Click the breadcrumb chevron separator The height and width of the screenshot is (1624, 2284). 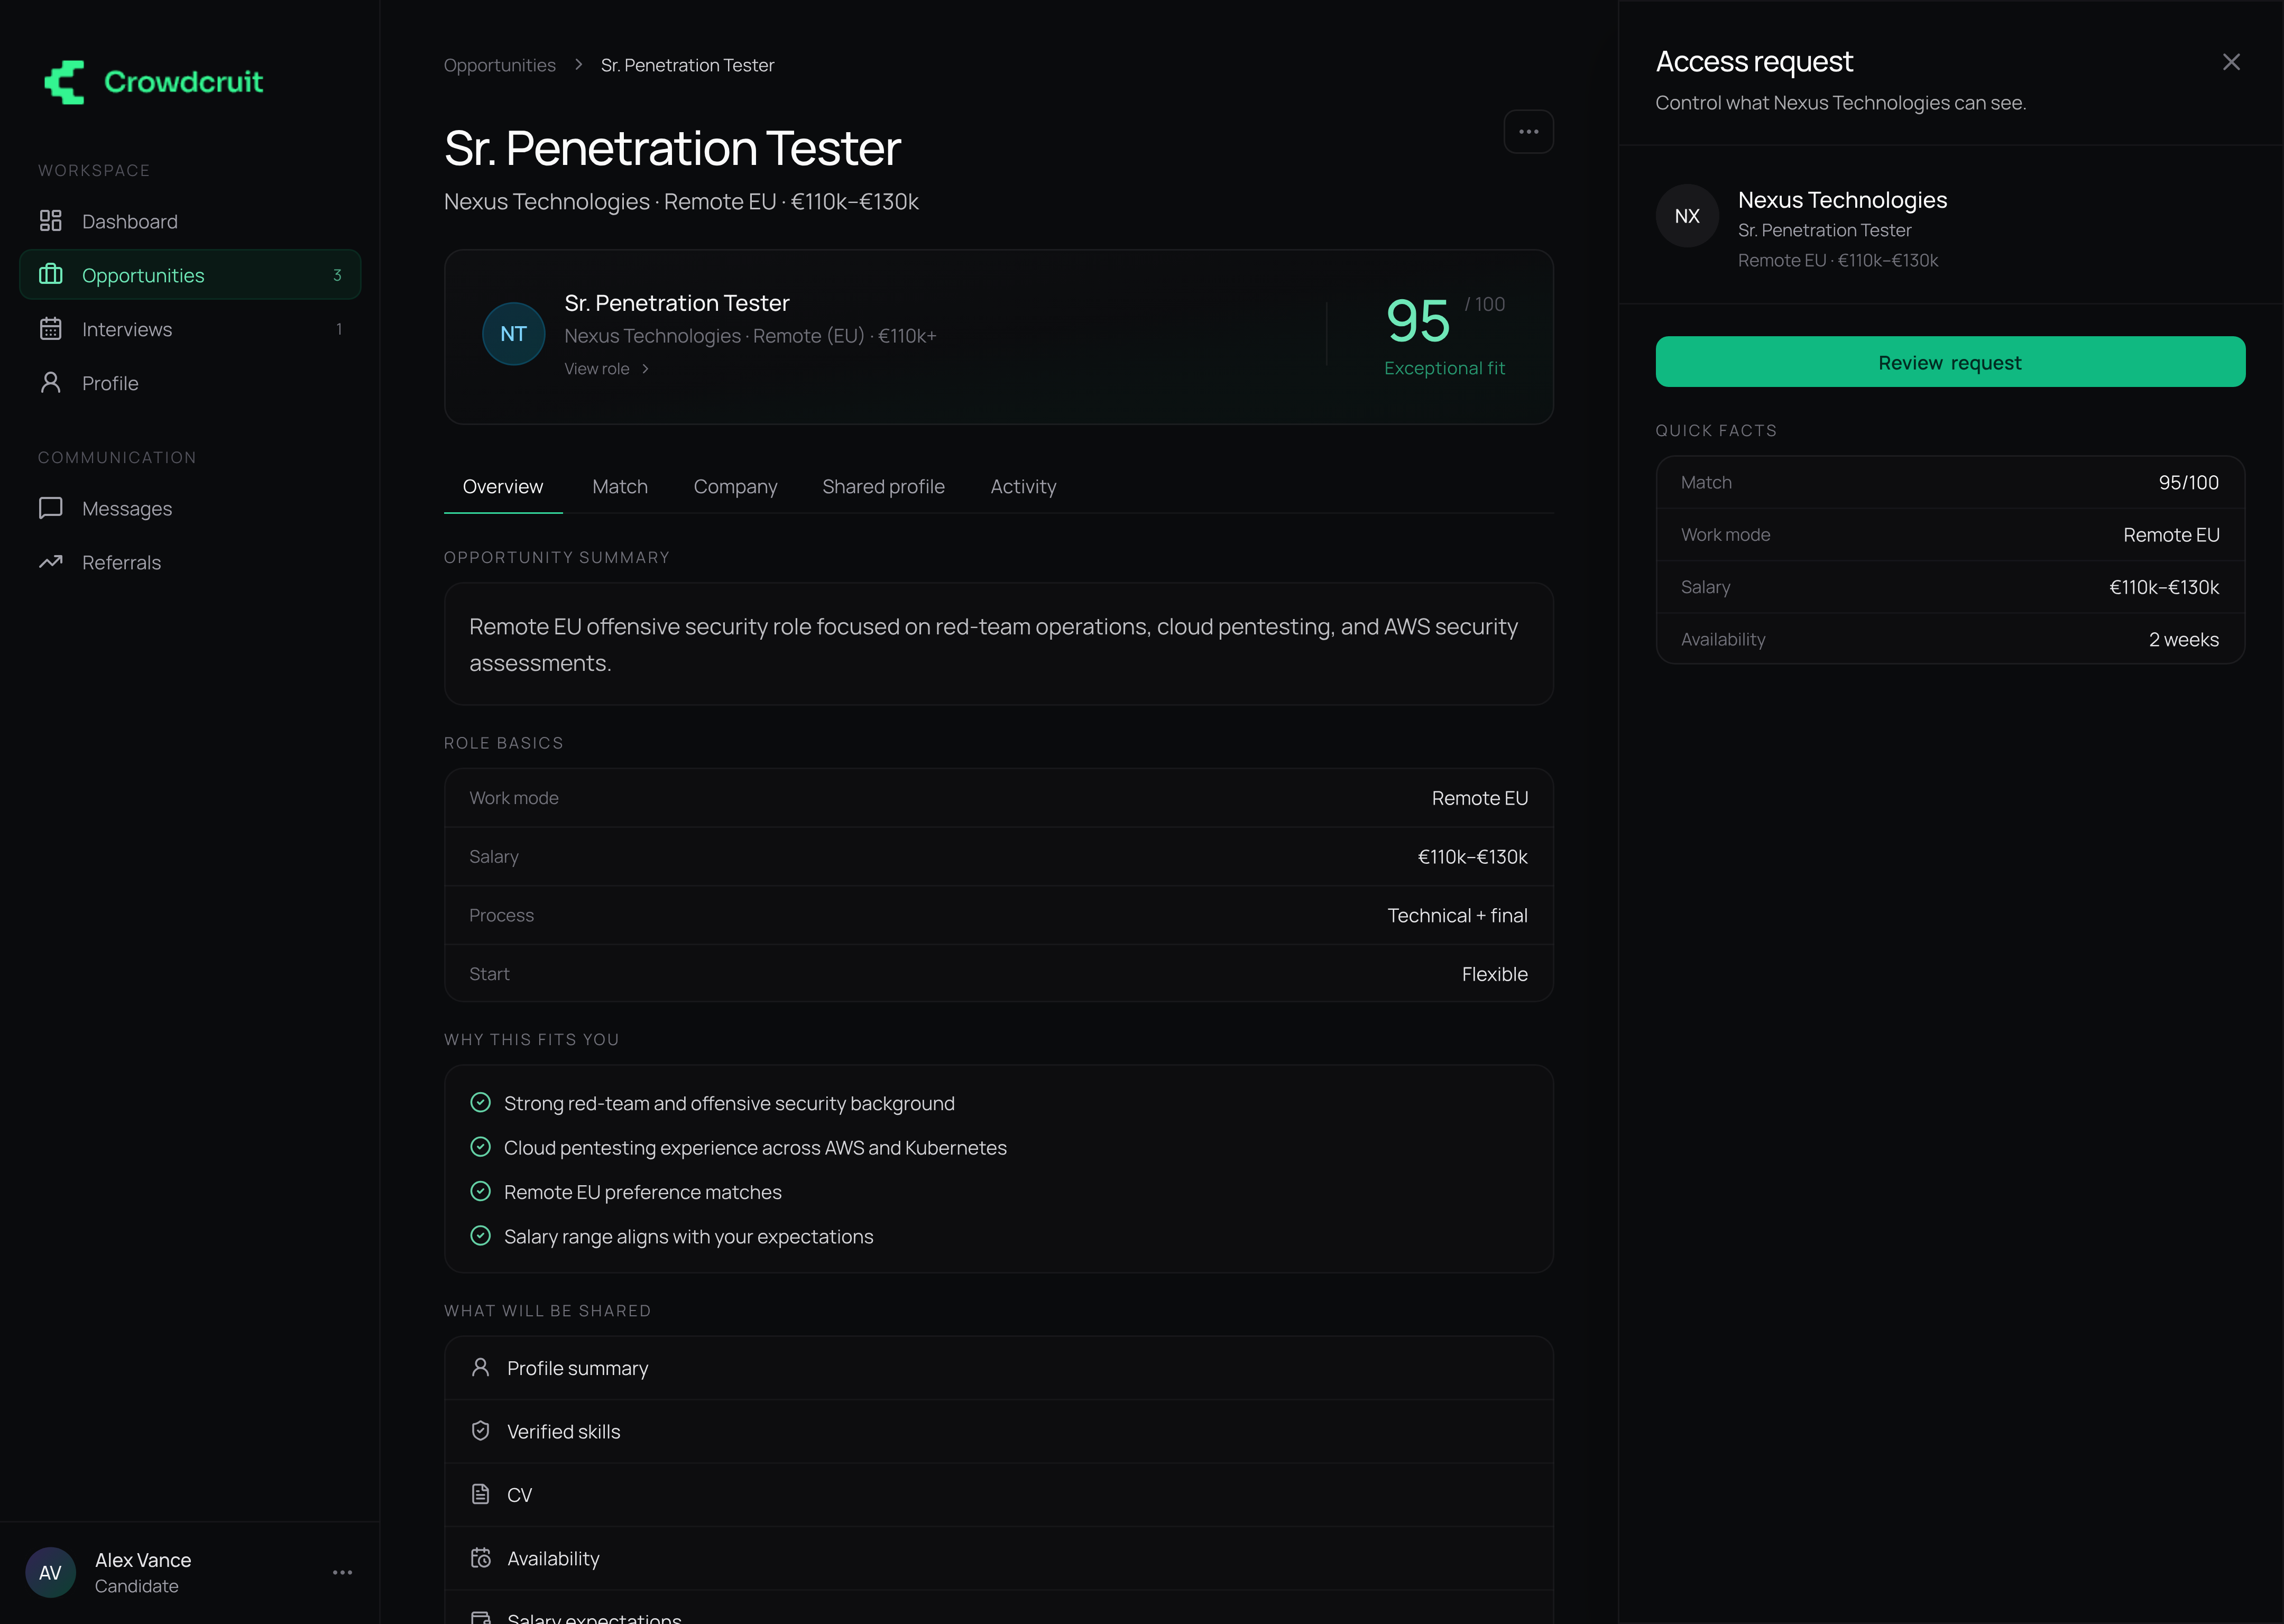[579, 65]
